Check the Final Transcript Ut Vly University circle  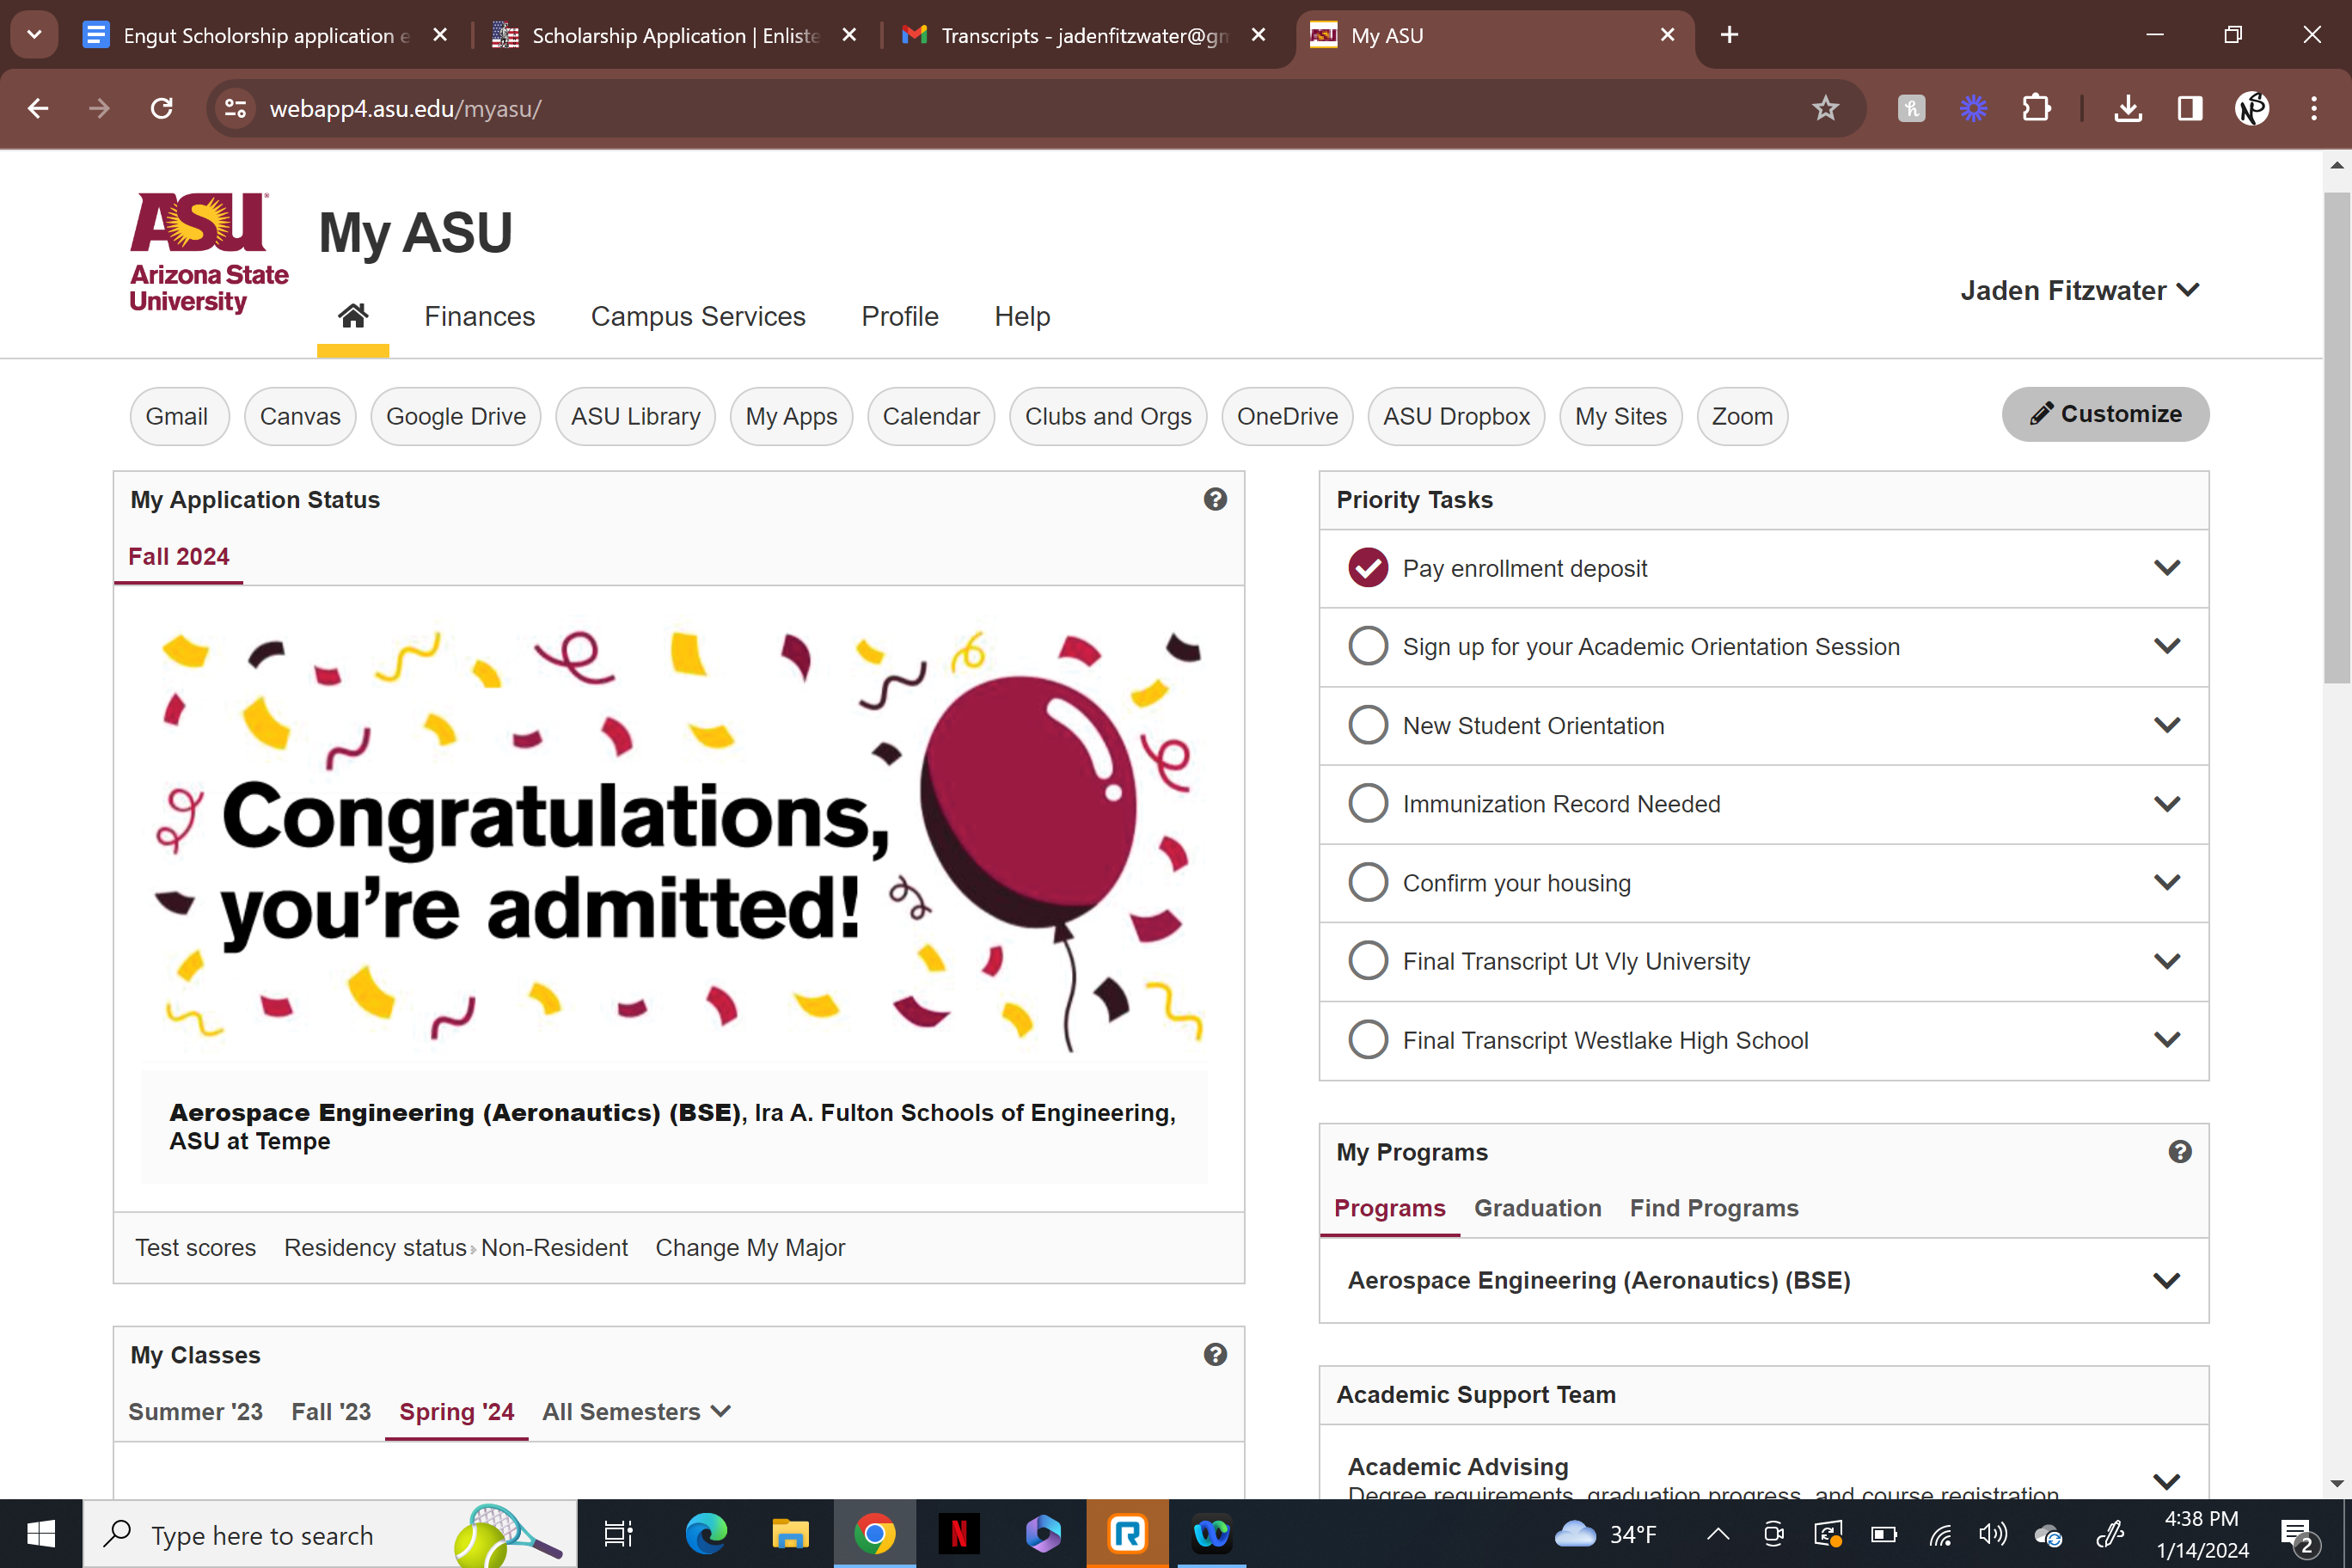pos(1367,961)
